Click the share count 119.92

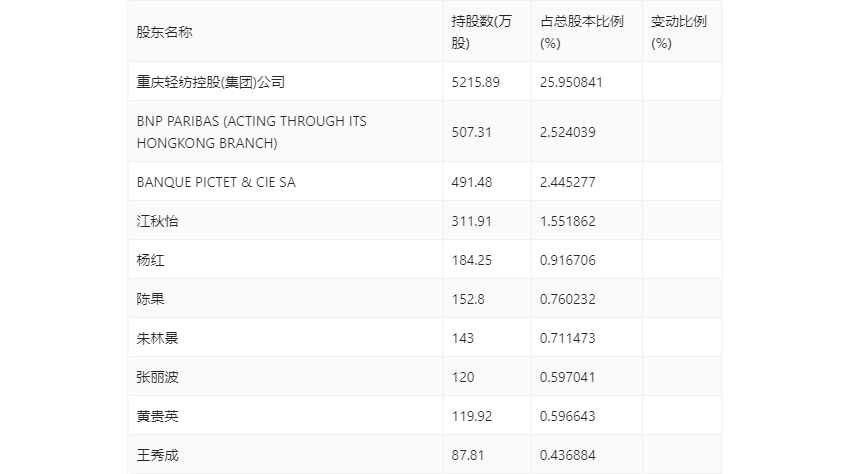(472, 417)
